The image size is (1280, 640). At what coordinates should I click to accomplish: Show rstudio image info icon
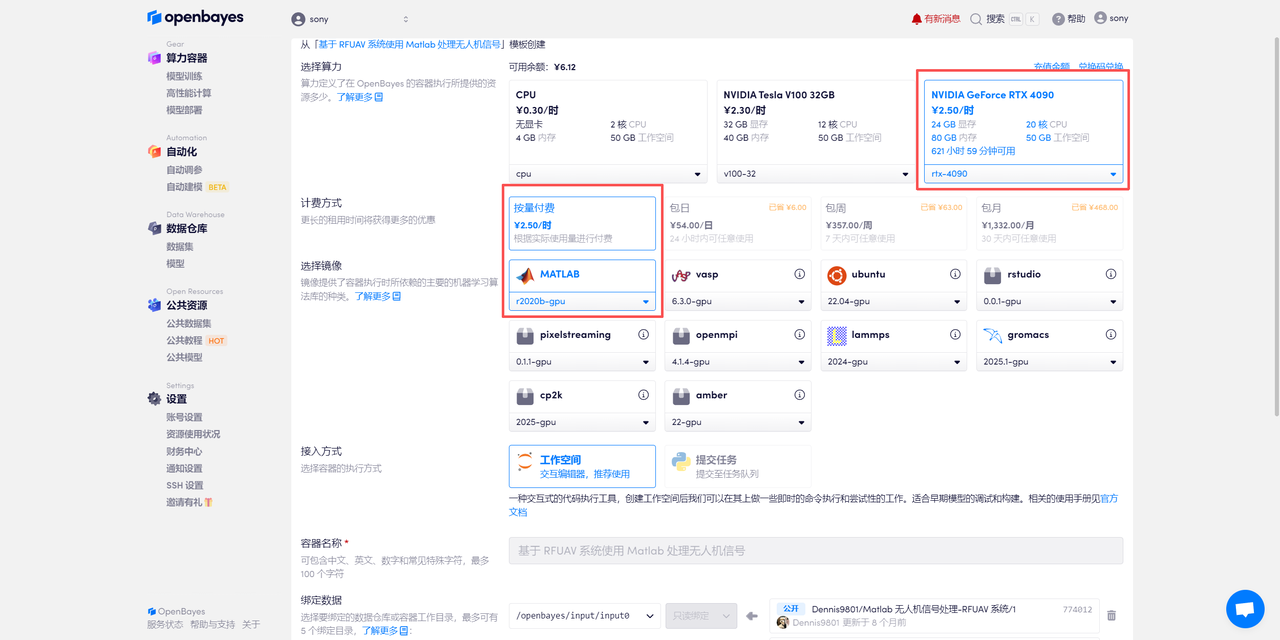coord(1111,274)
